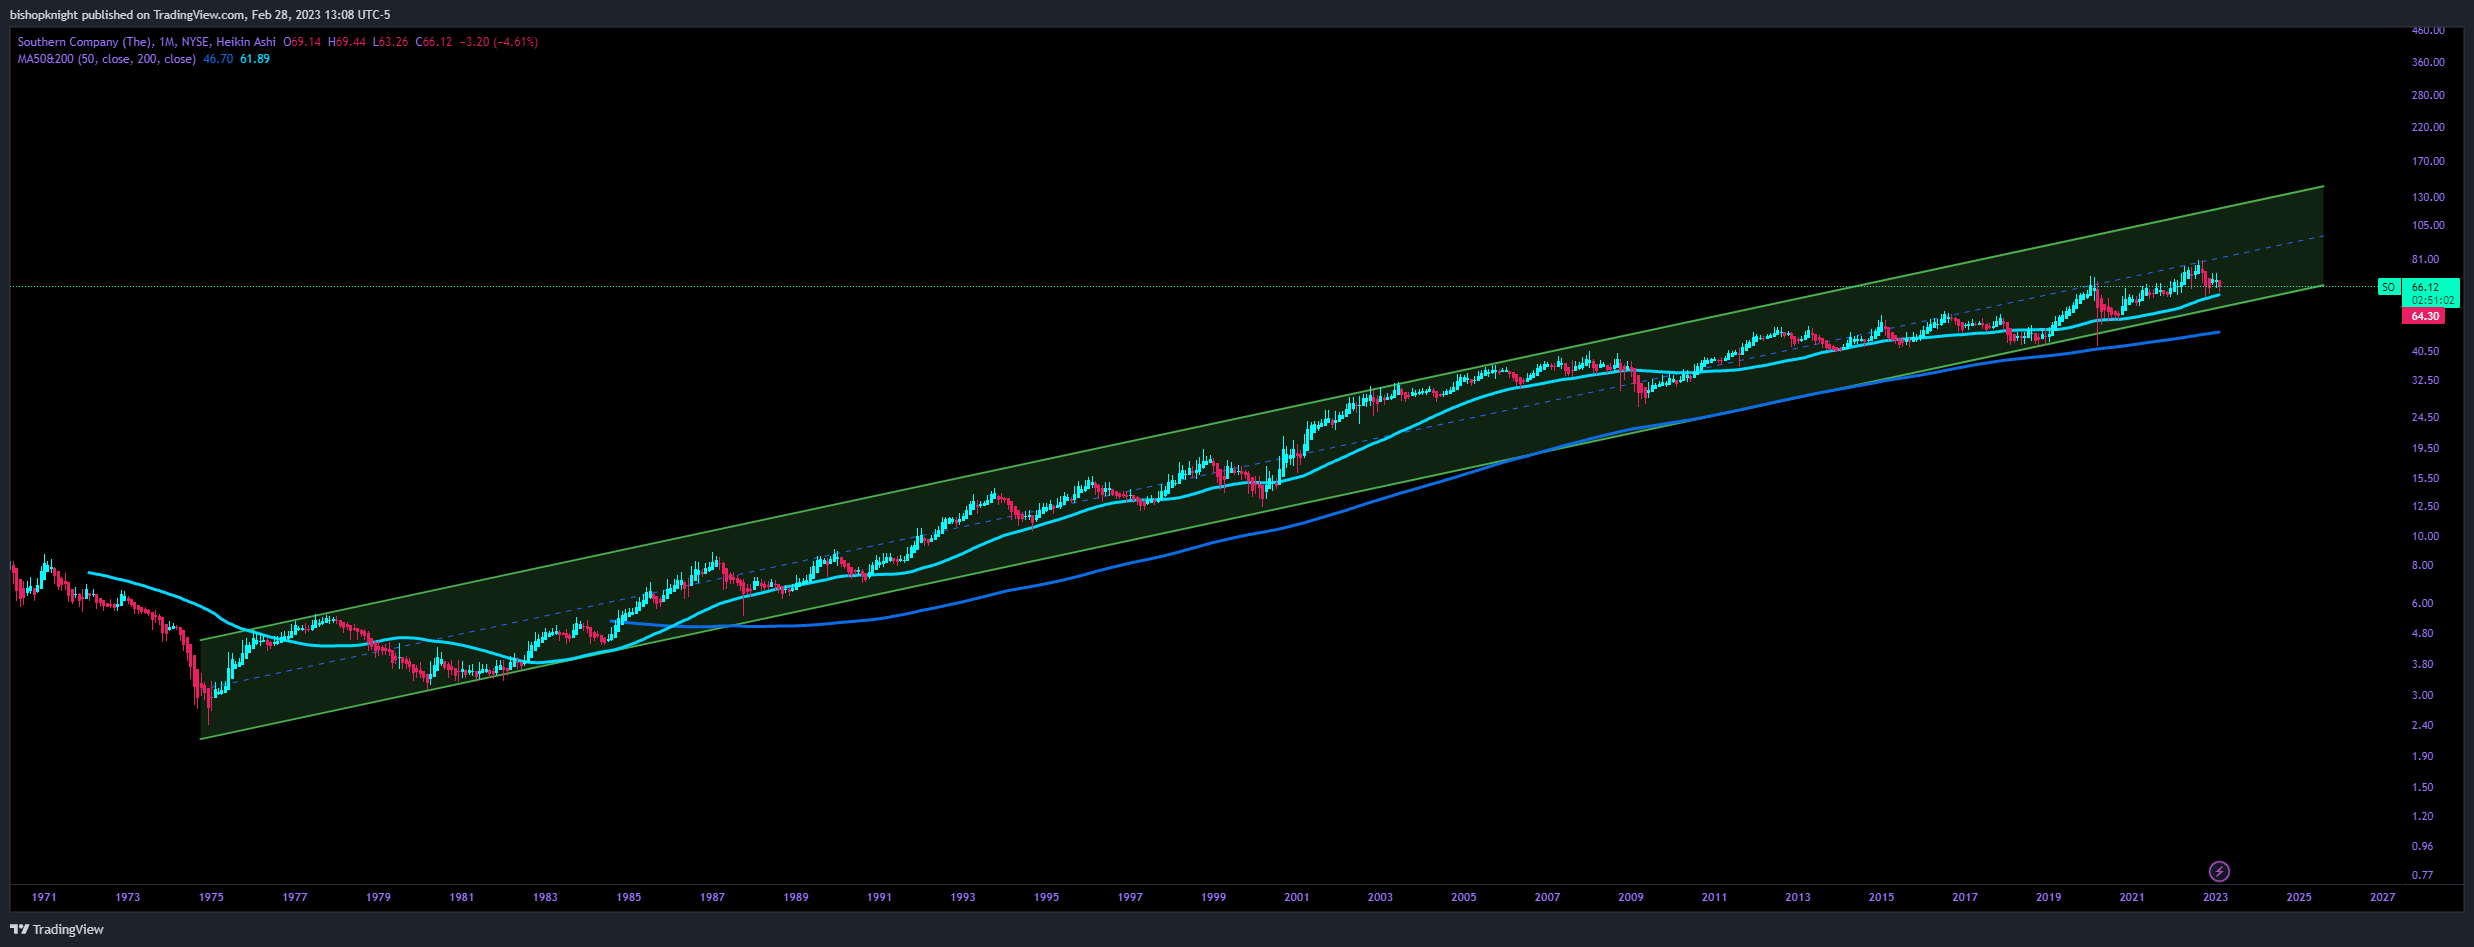The image size is (2474, 947).
Task: Click the 1985 year label
Action: click(629, 897)
